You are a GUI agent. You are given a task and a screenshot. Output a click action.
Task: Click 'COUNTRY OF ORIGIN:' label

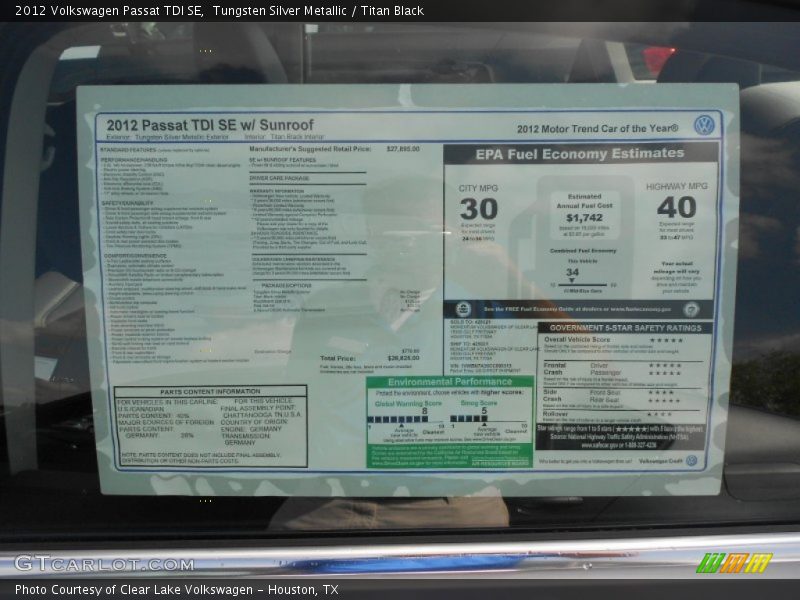point(255,422)
